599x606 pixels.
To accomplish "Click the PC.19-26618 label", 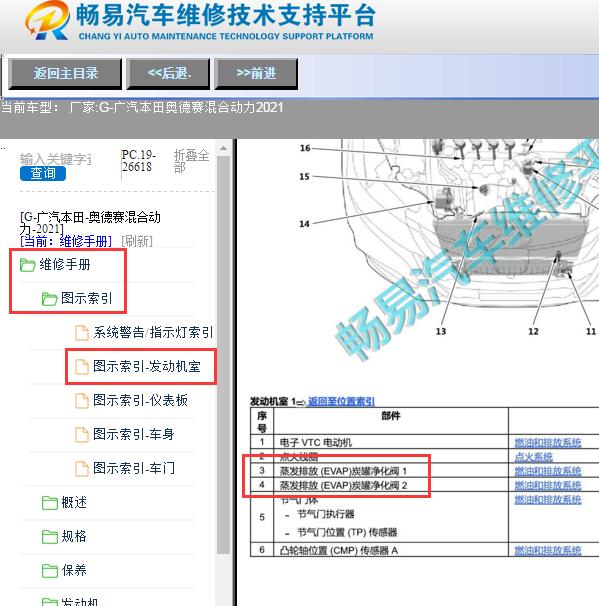I will click(139, 161).
